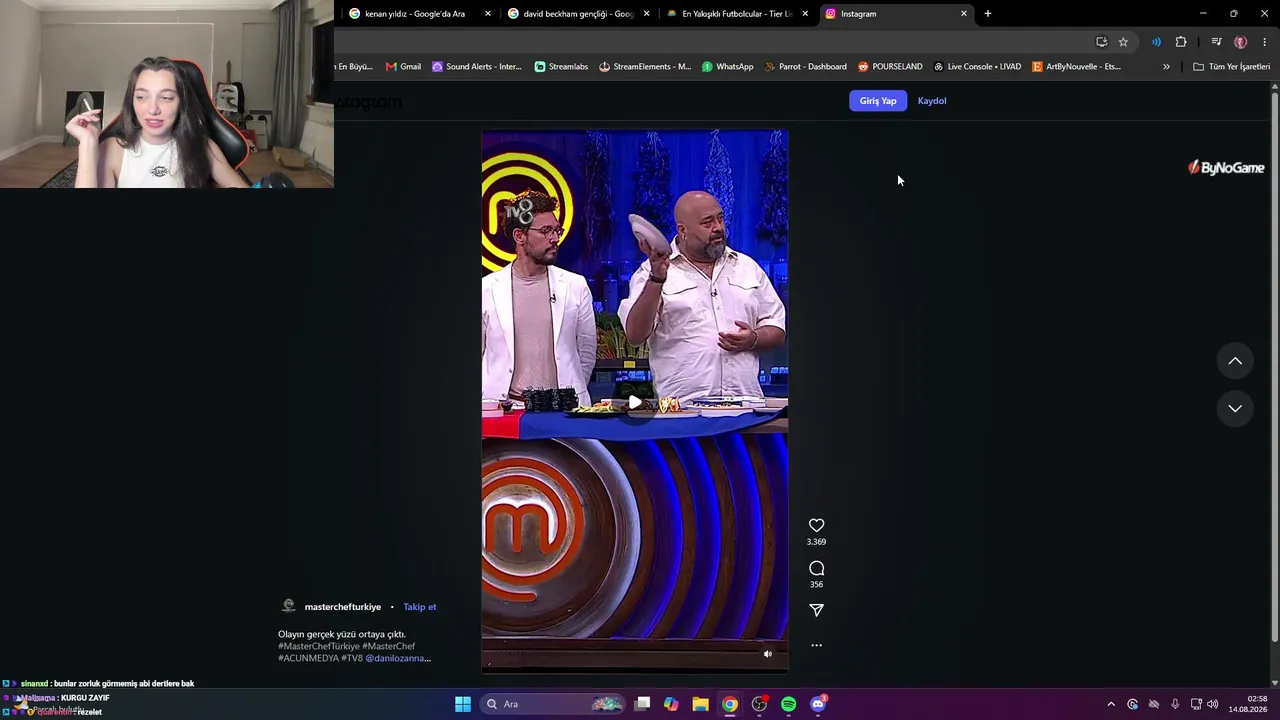
Task: Open the WhatsApp bookmark
Action: (x=728, y=67)
